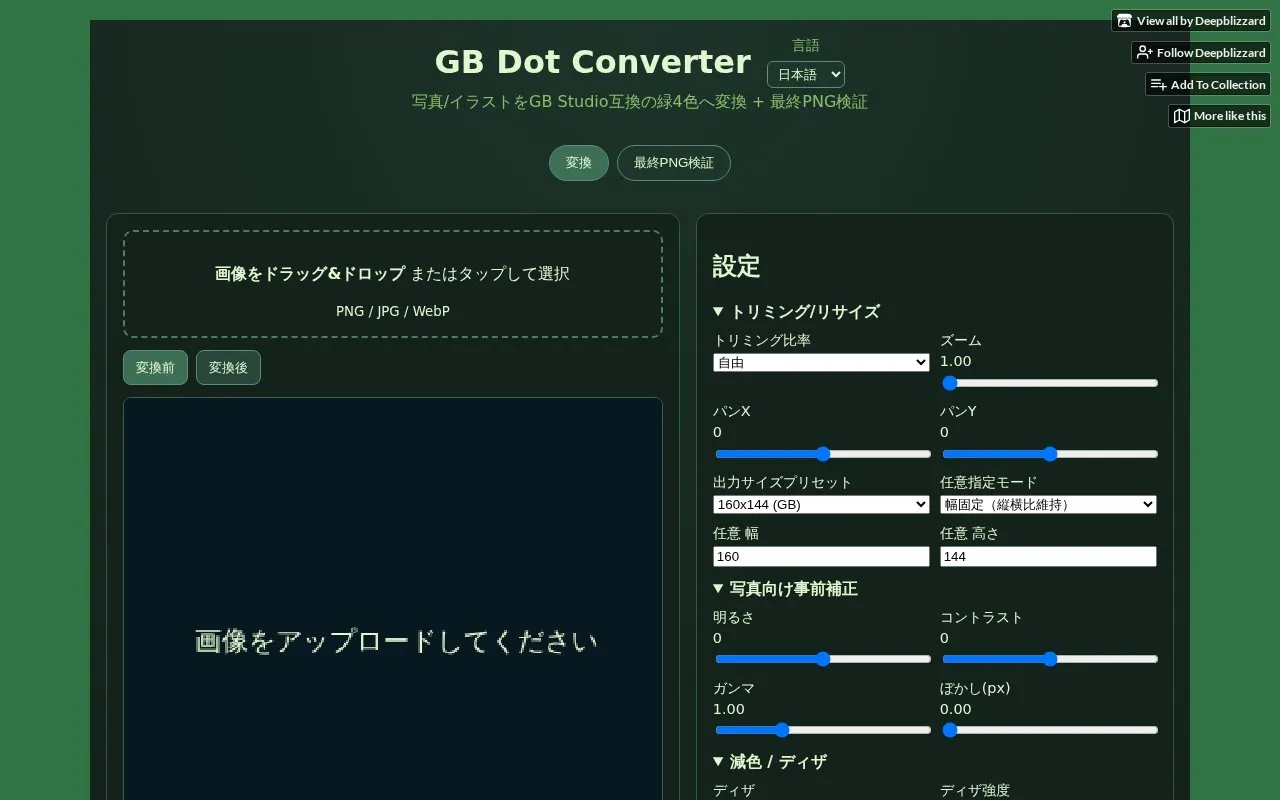This screenshot has height=800, width=1280.
Task: Click the パンY slider
Action: pyautogui.click(x=1050, y=454)
